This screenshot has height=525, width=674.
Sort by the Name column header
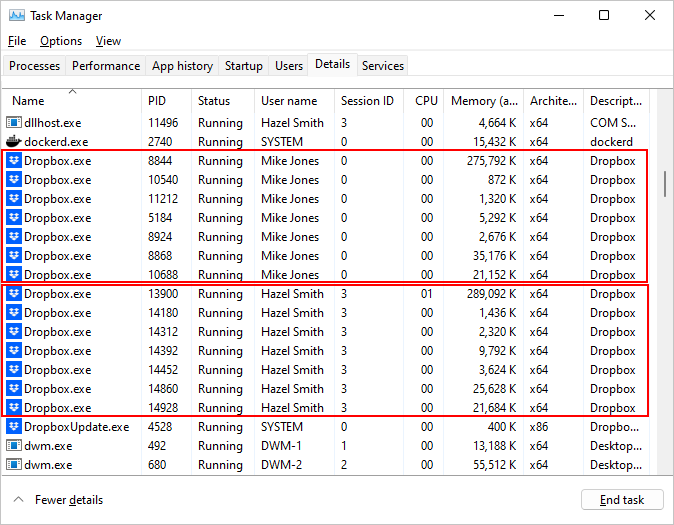[72, 101]
